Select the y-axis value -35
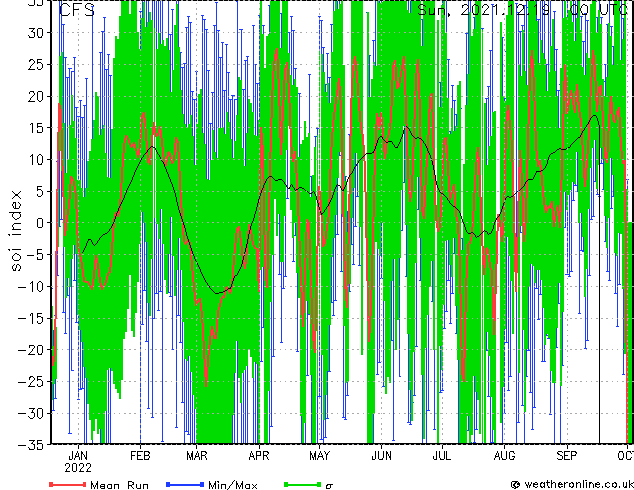The image size is (634, 490). tap(31, 445)
